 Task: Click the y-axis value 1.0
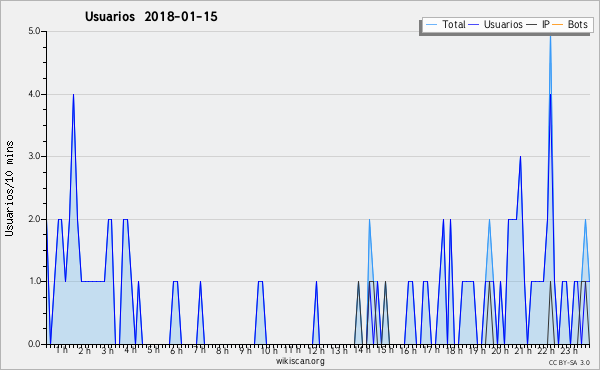click(x=34, y=282)
